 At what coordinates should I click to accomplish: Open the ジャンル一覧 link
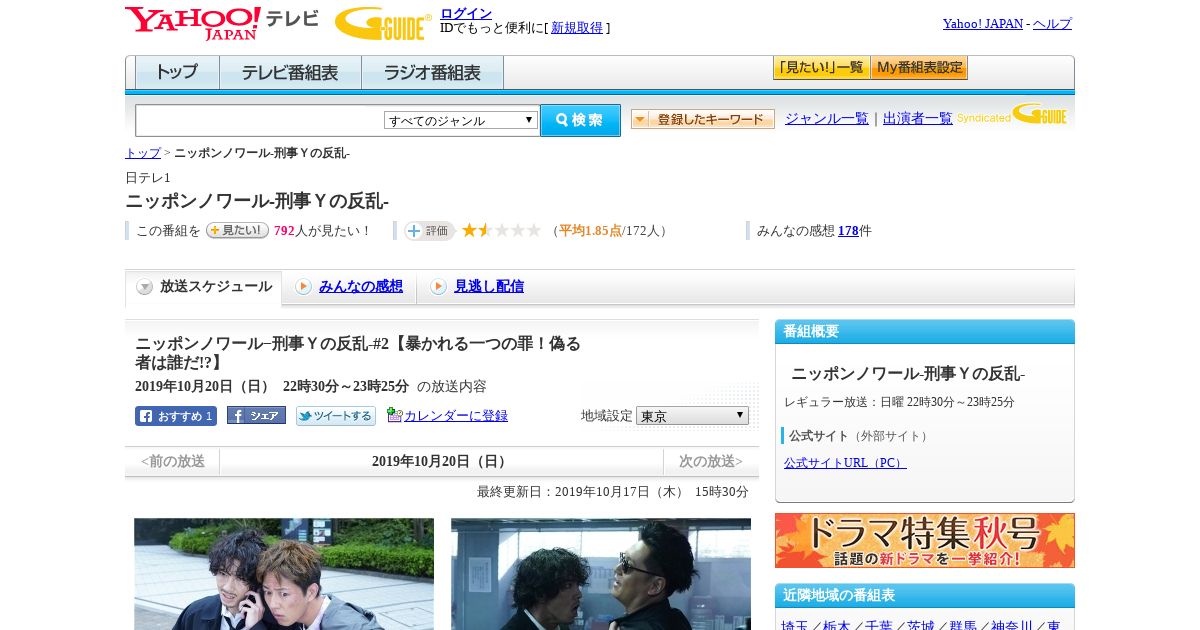(x=827, y=119)
